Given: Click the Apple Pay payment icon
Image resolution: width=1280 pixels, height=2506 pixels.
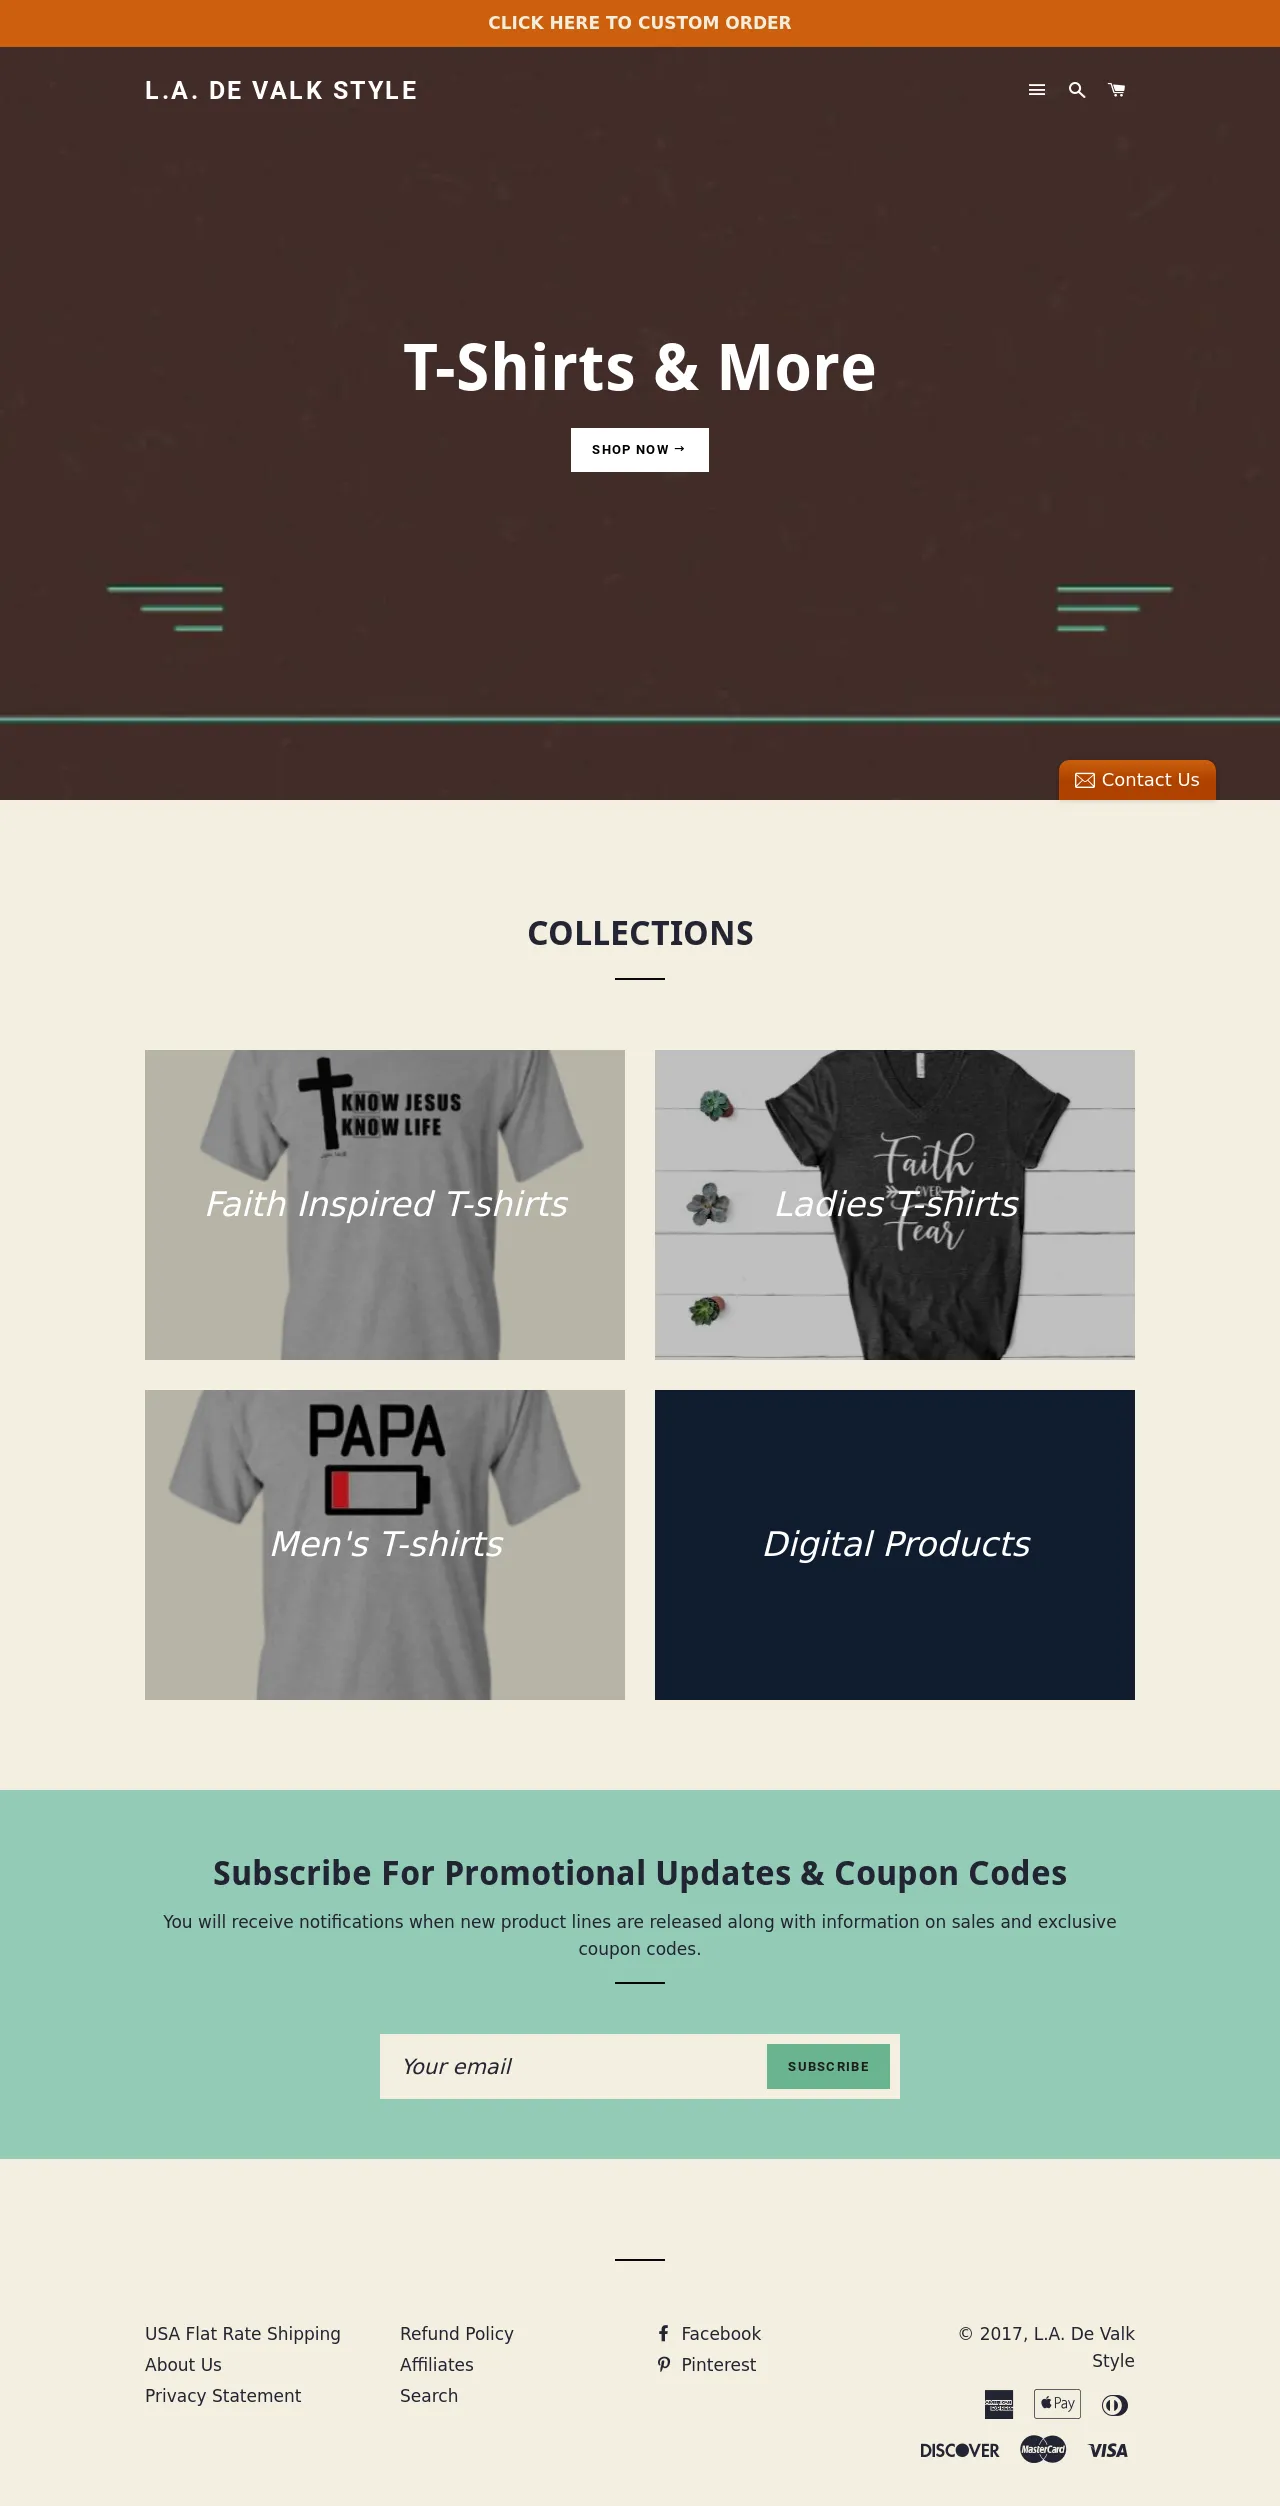Looking at the screenshot, I should click(x=1057, y=2403).
